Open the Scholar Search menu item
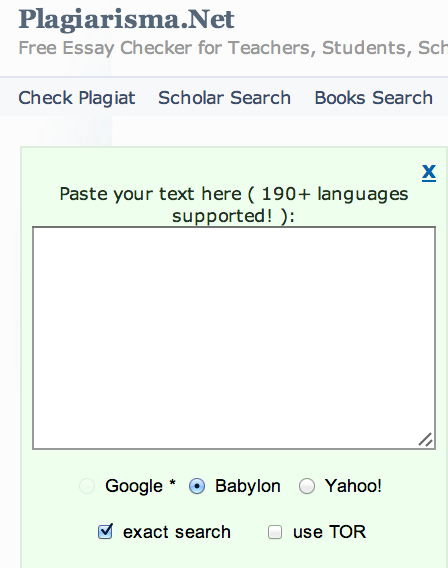448x568 pixels. [225, 98]
